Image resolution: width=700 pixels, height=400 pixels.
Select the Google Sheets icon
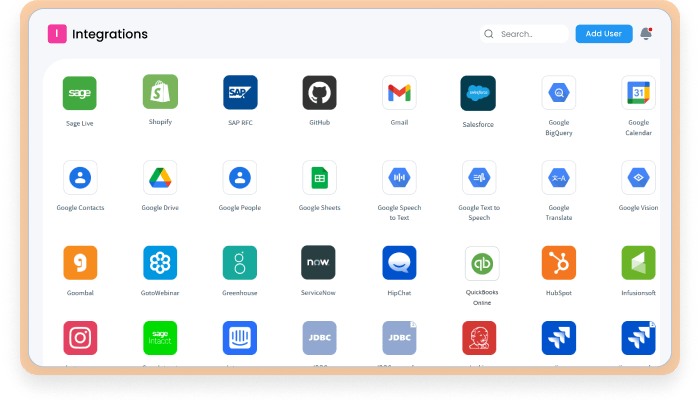point(320,178)
